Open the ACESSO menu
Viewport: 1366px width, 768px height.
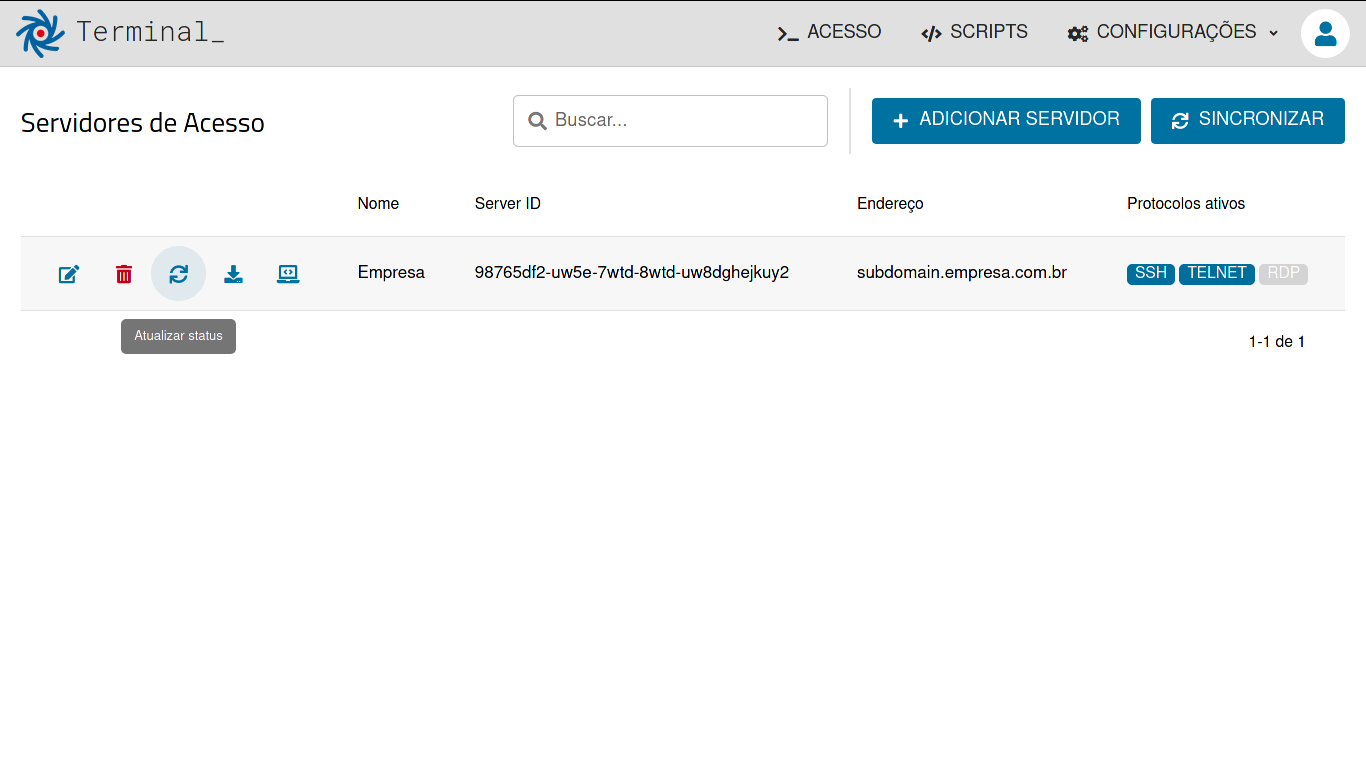tap(829, 32)
